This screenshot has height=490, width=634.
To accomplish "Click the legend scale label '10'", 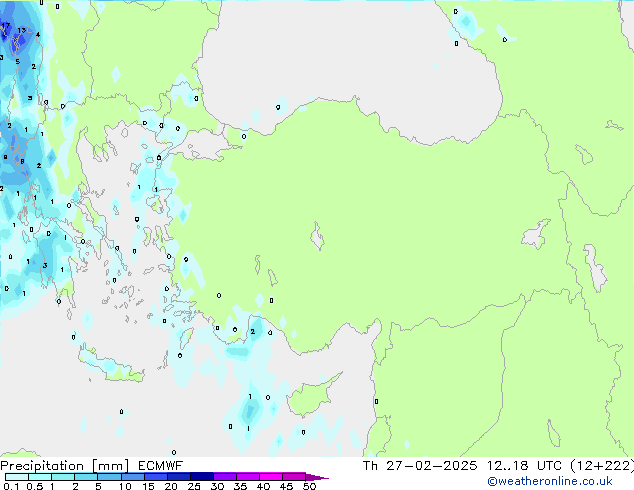I will [x=125, y=486].
